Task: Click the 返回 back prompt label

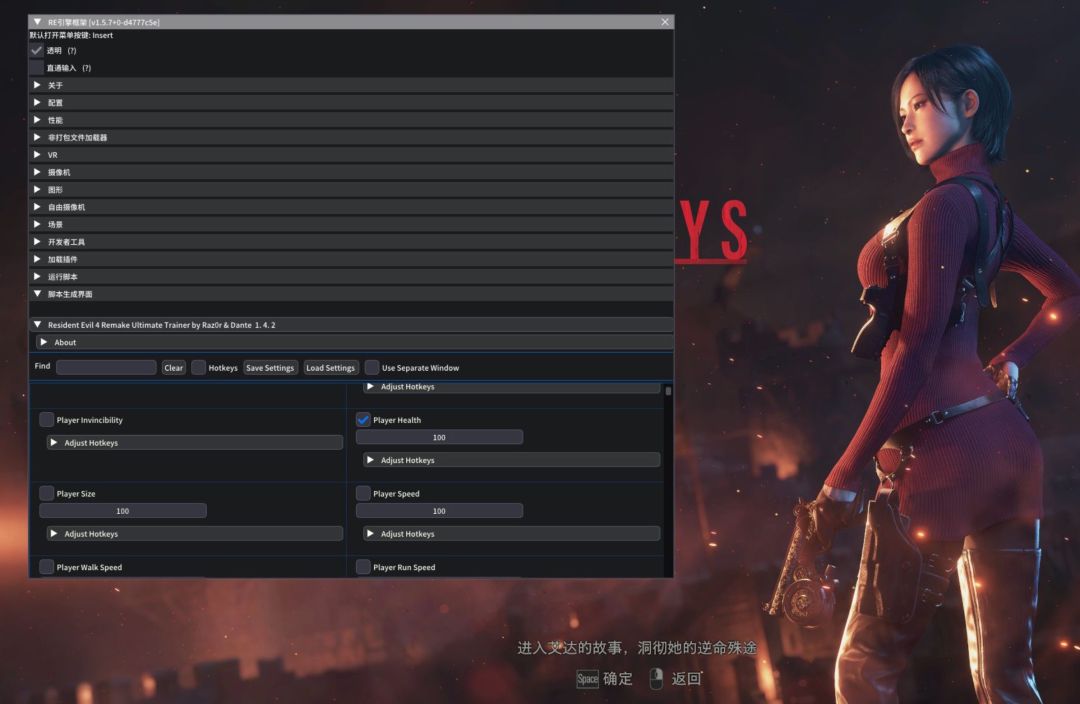Action: point(686,679)
